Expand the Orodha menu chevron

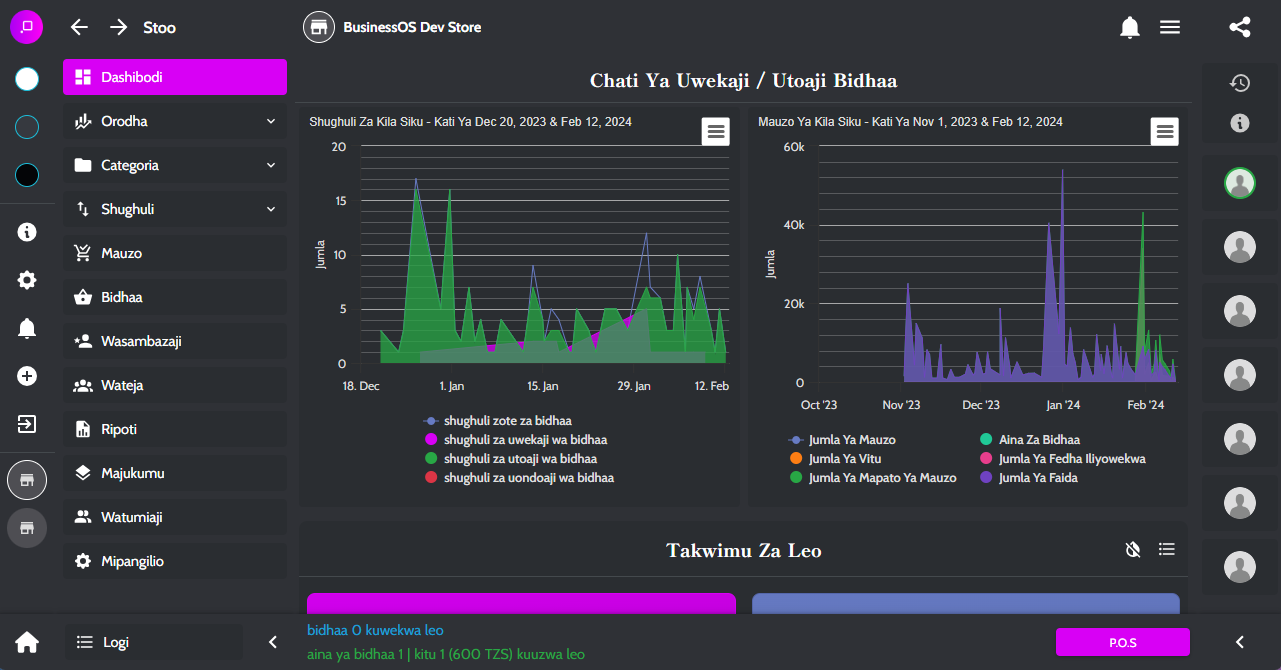click(x=271, y=122)
